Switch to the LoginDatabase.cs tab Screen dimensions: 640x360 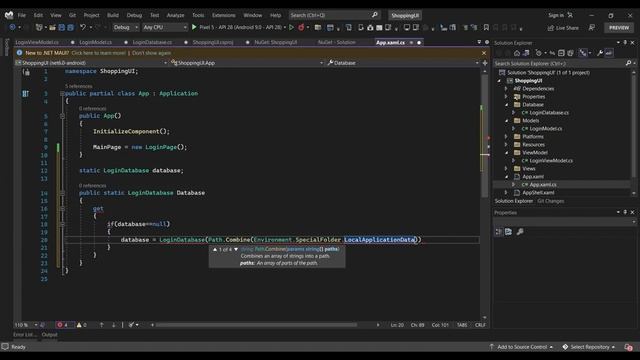coord(152,42)
